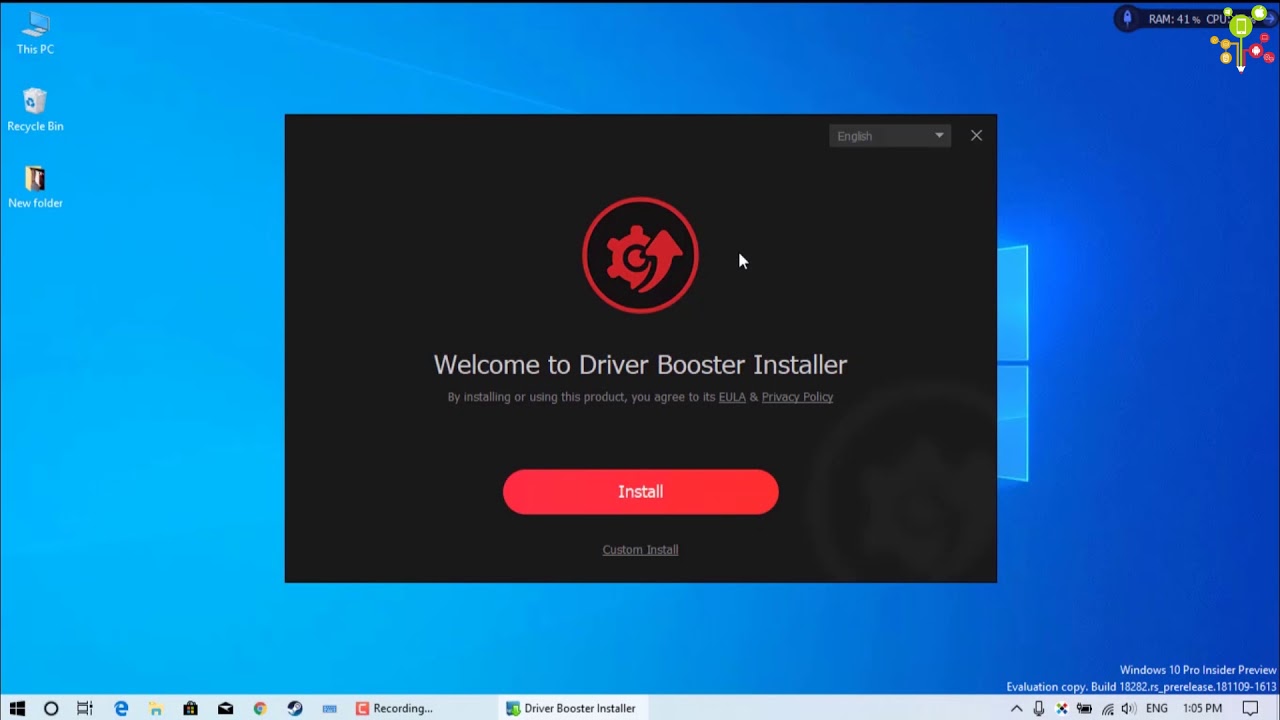Screen dimensions: 1280x720
Task: Click the blue arrow on RAM widget
Action: click(1270, 18)
